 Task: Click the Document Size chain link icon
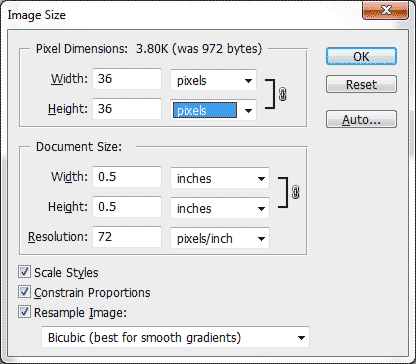point(295,192)
